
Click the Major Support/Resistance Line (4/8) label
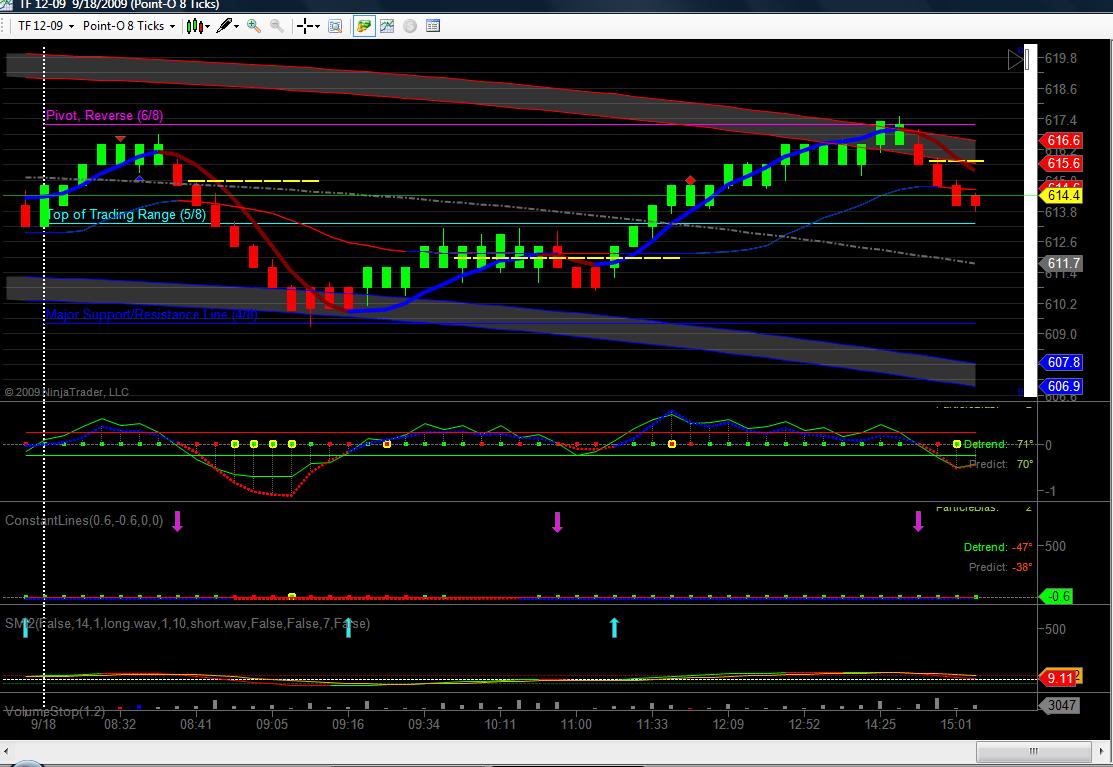tap(151, 314)
